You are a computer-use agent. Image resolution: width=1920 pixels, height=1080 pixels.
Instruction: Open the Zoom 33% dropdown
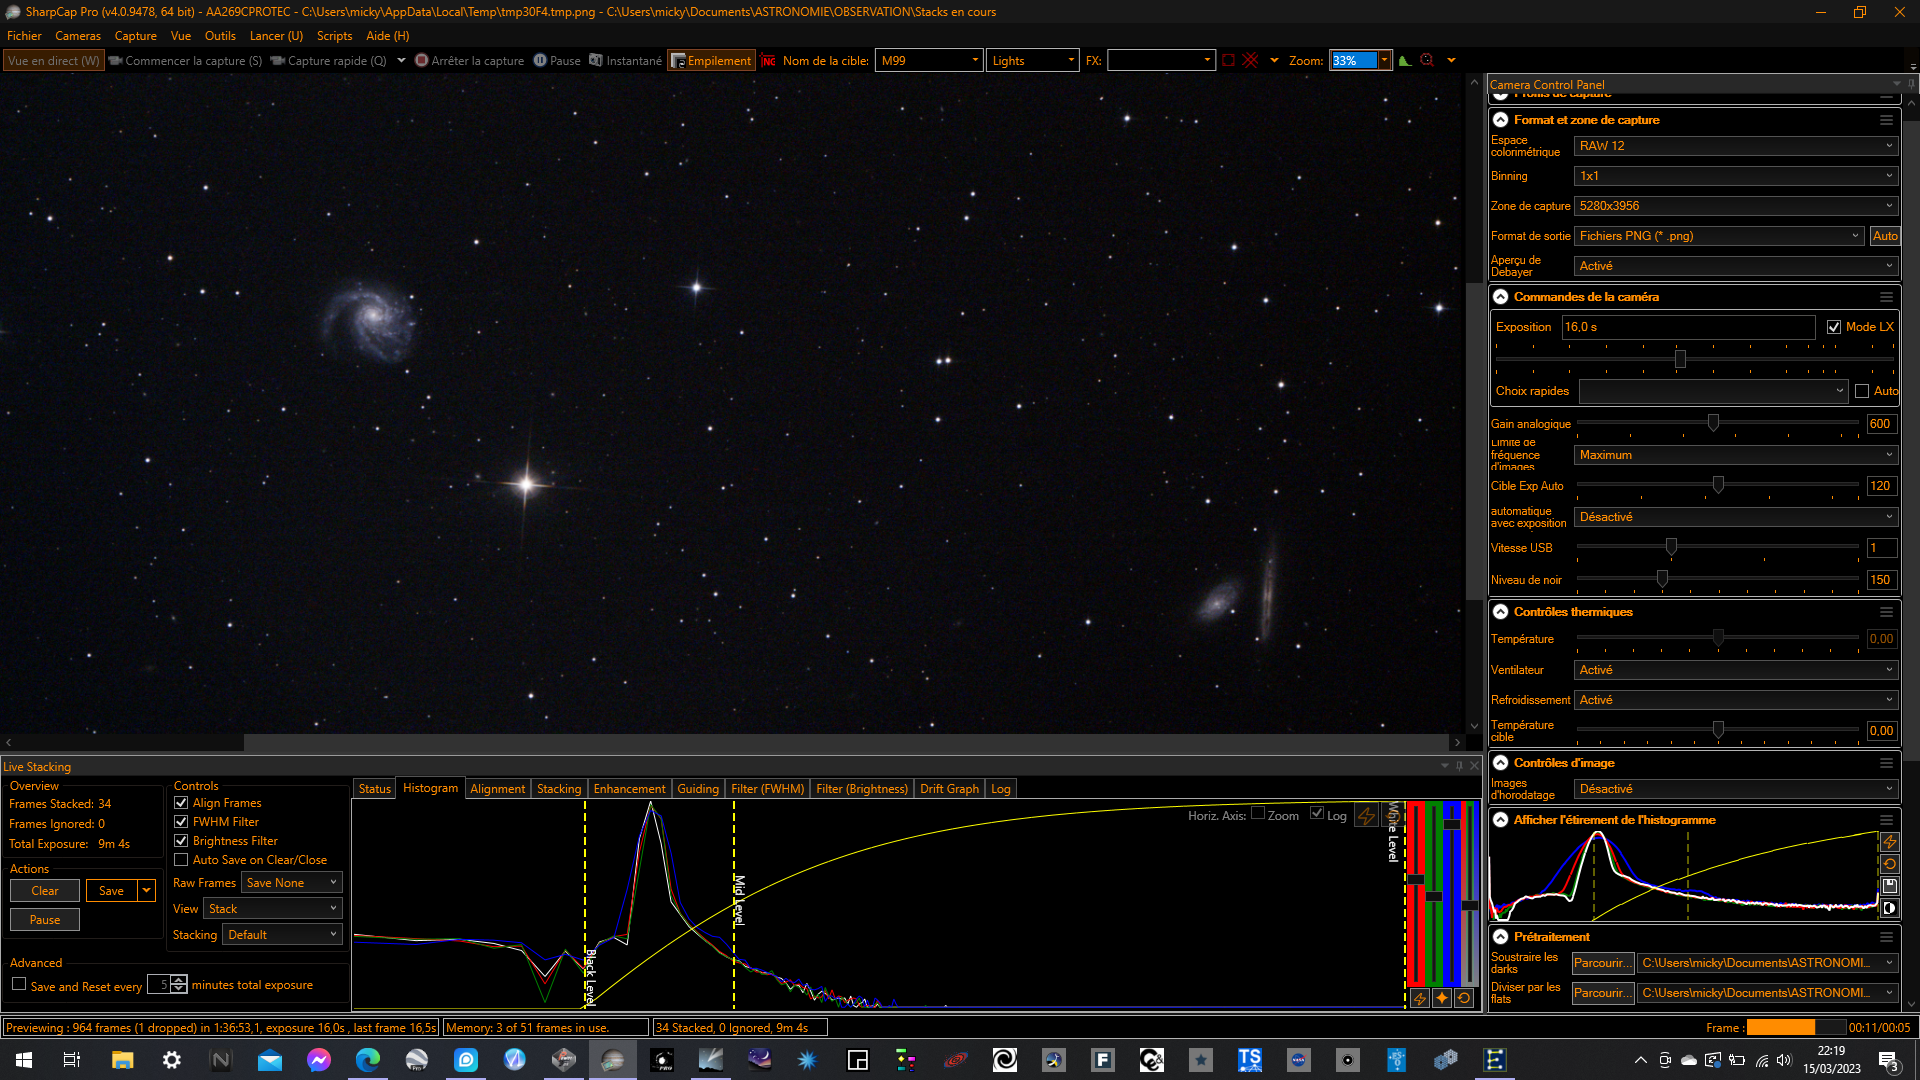1384,61
